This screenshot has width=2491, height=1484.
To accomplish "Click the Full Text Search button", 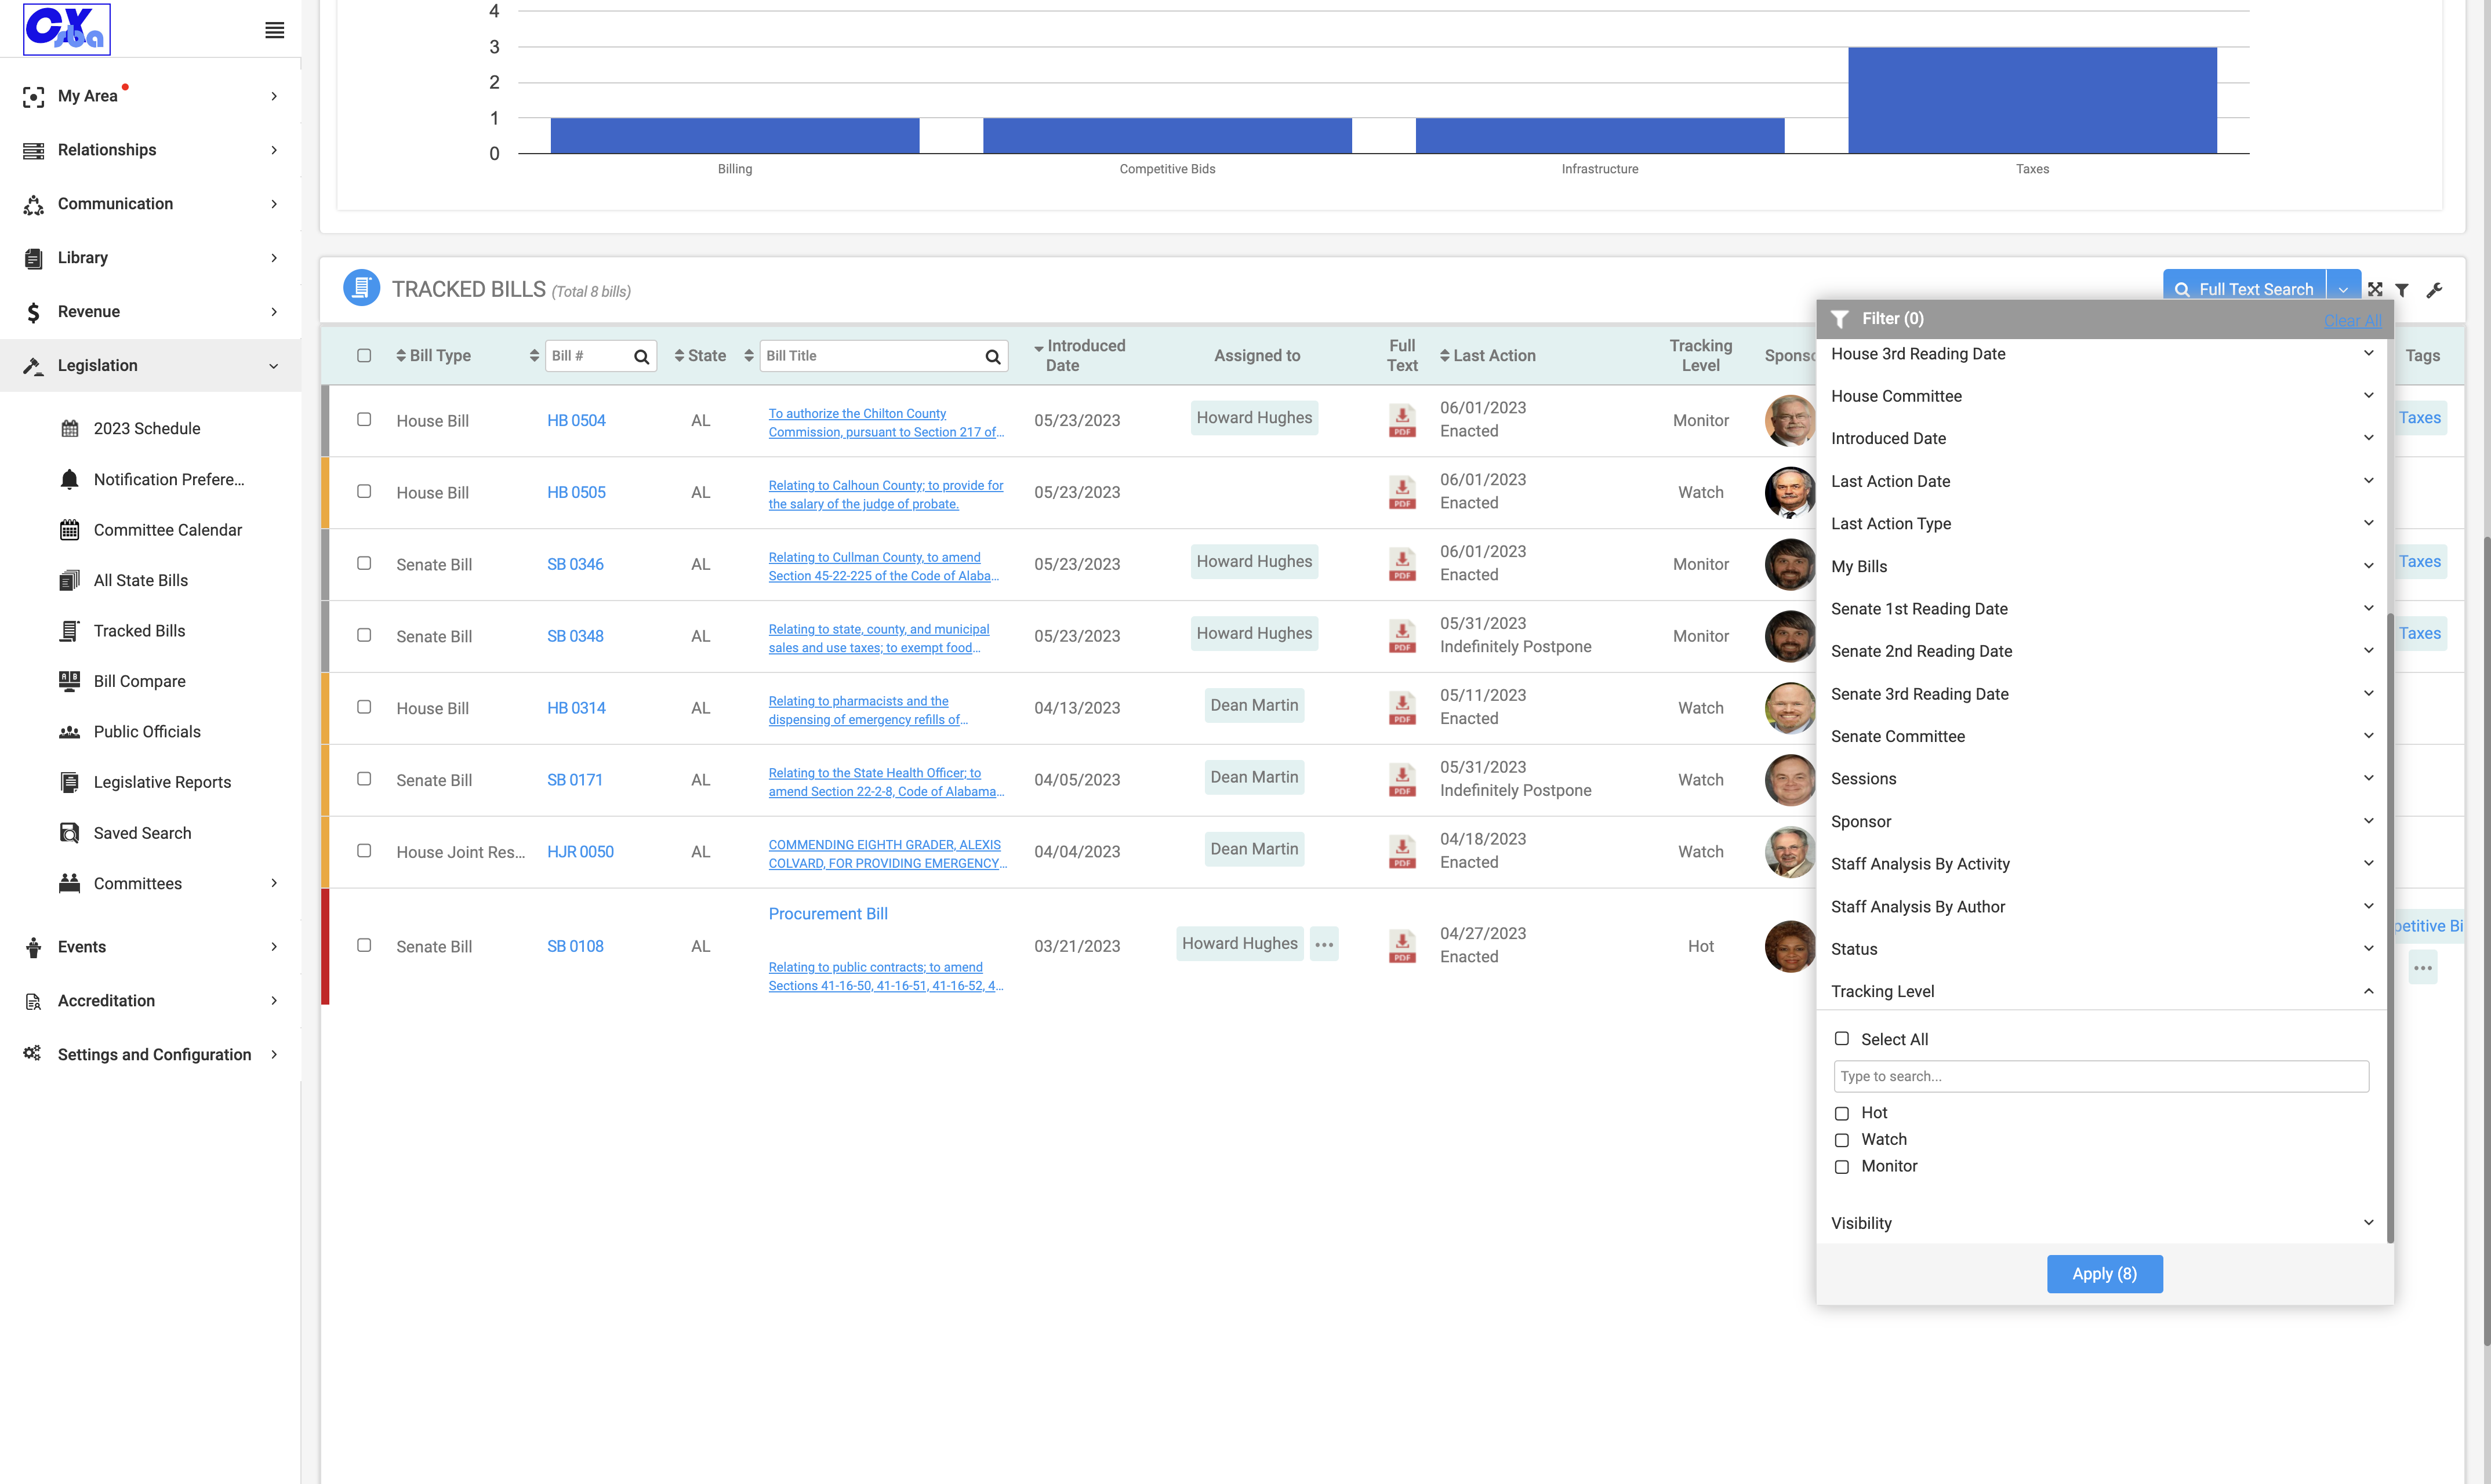I will [2245, 288].
